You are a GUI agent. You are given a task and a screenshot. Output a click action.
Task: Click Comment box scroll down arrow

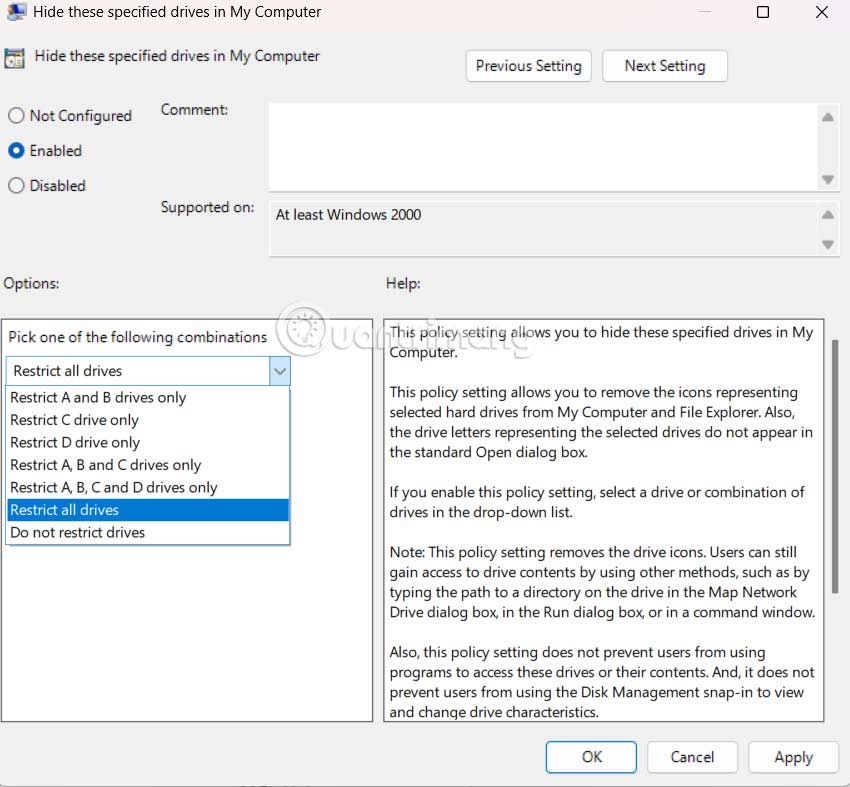[828, 179]
